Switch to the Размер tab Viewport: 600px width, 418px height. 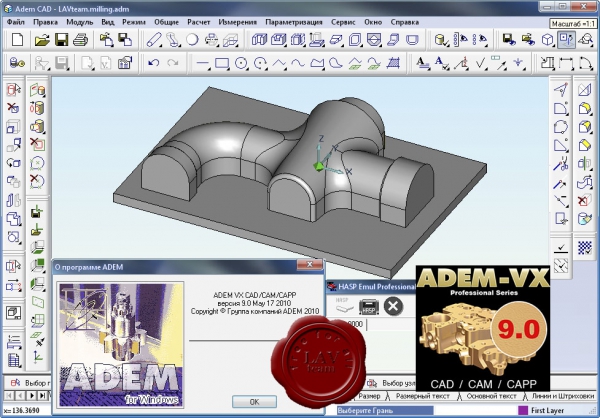tap(369, 396)
